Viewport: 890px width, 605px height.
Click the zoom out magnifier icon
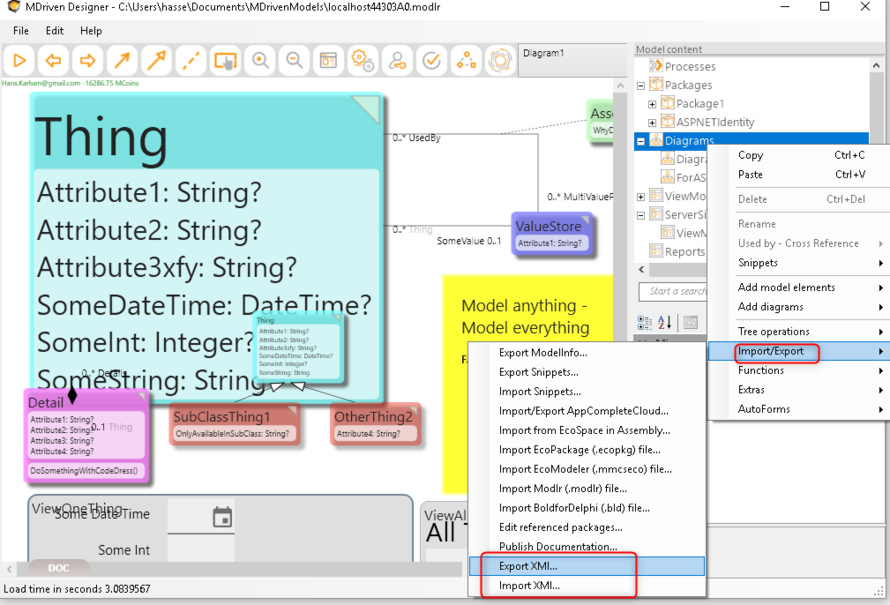[294, 61]
